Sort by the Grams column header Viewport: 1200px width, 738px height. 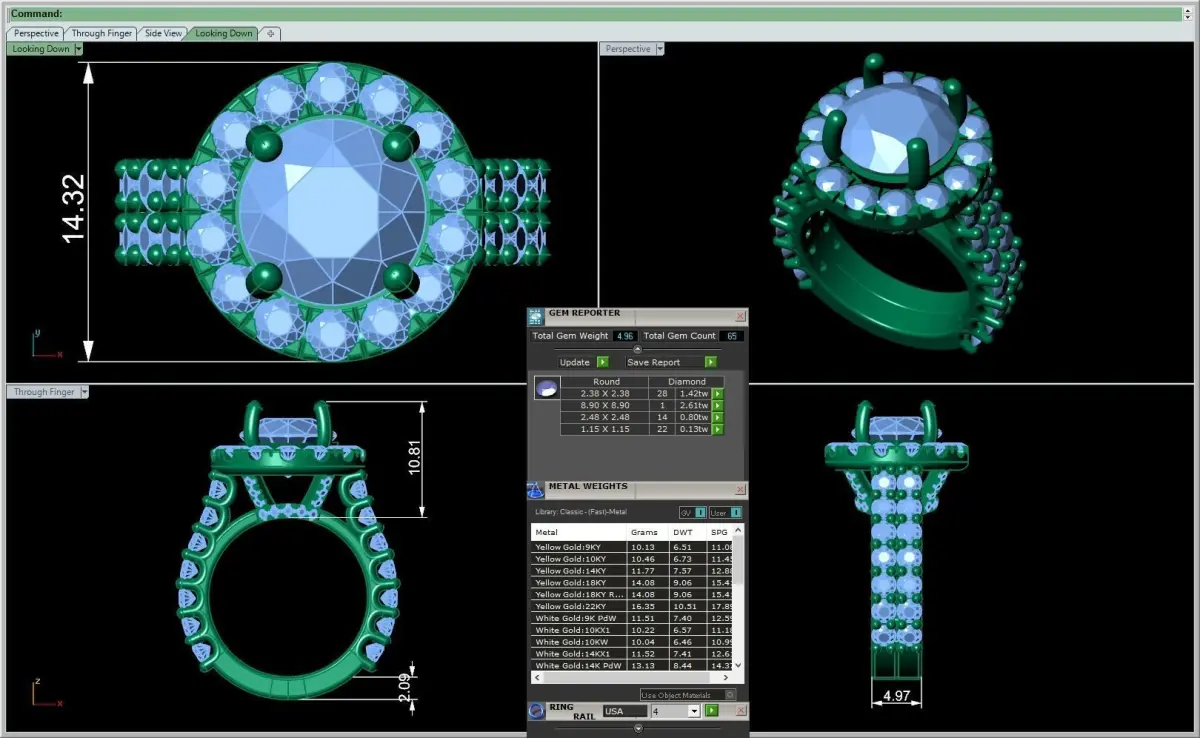point(646,532)
